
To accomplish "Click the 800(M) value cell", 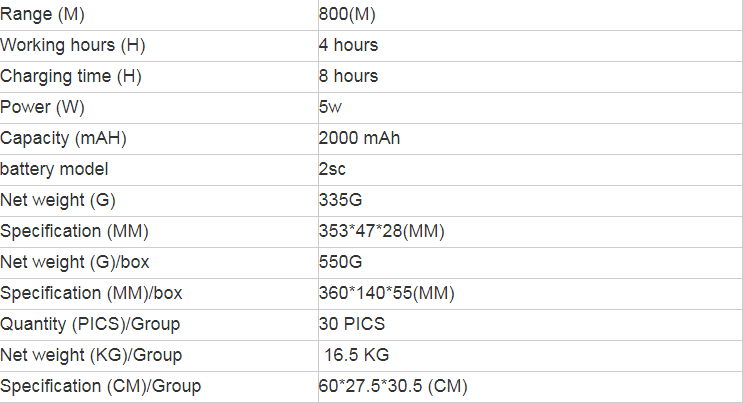I will coord(347,14).
